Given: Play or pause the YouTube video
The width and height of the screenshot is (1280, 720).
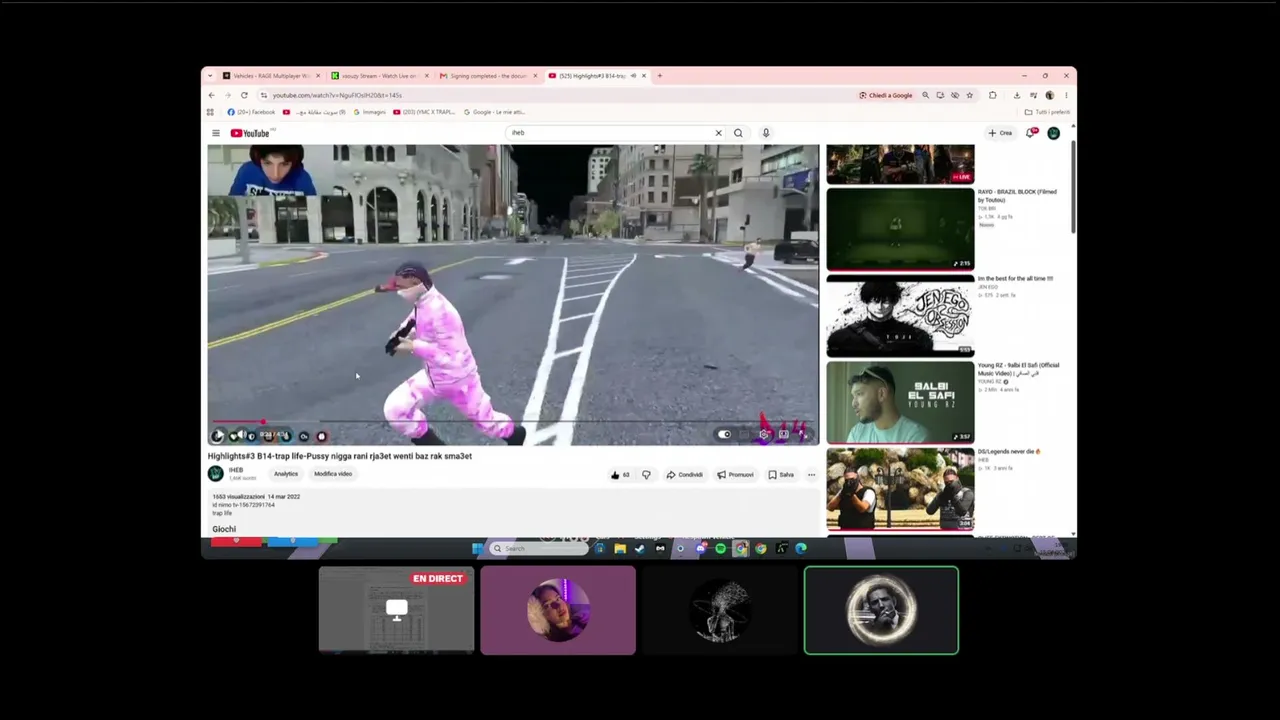Looking at the screenshot, I should point(218,436).
